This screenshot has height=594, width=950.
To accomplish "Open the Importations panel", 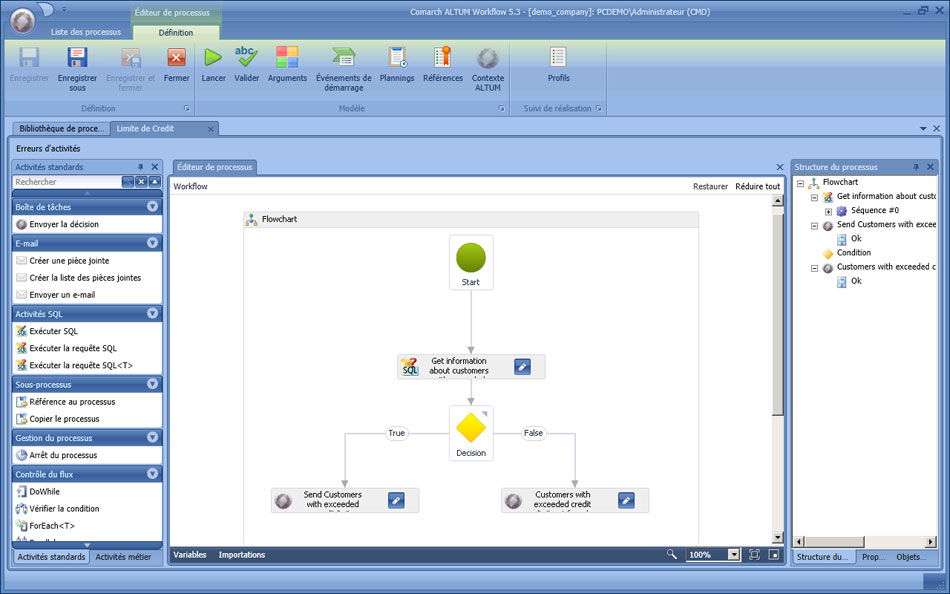I will 242,555.
